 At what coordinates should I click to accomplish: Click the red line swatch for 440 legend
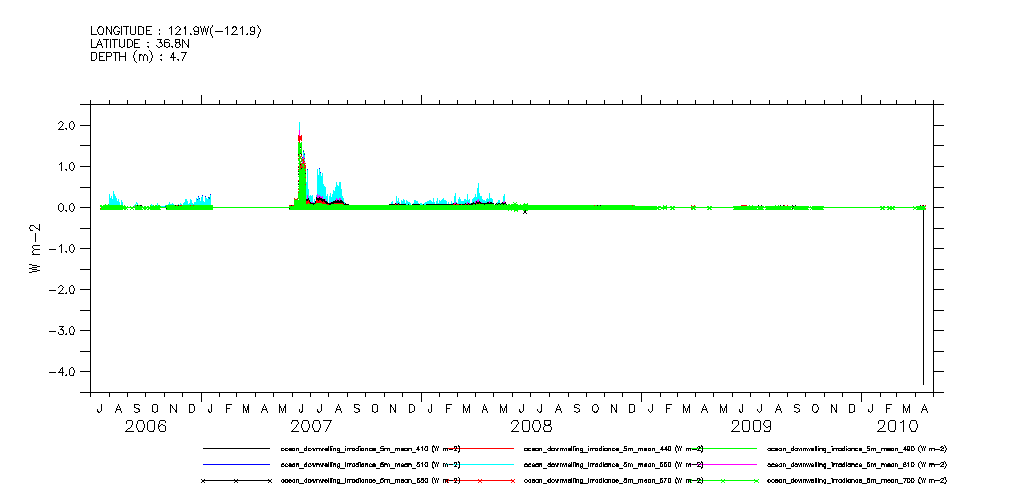tap(479, 449)
